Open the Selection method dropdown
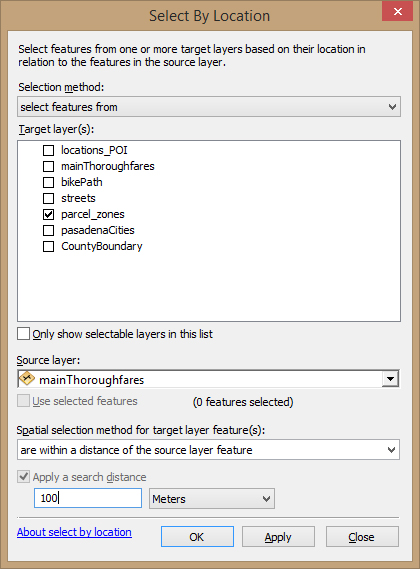Image resolution: width=420 pixels, height=569 pixels. point(209,107)
